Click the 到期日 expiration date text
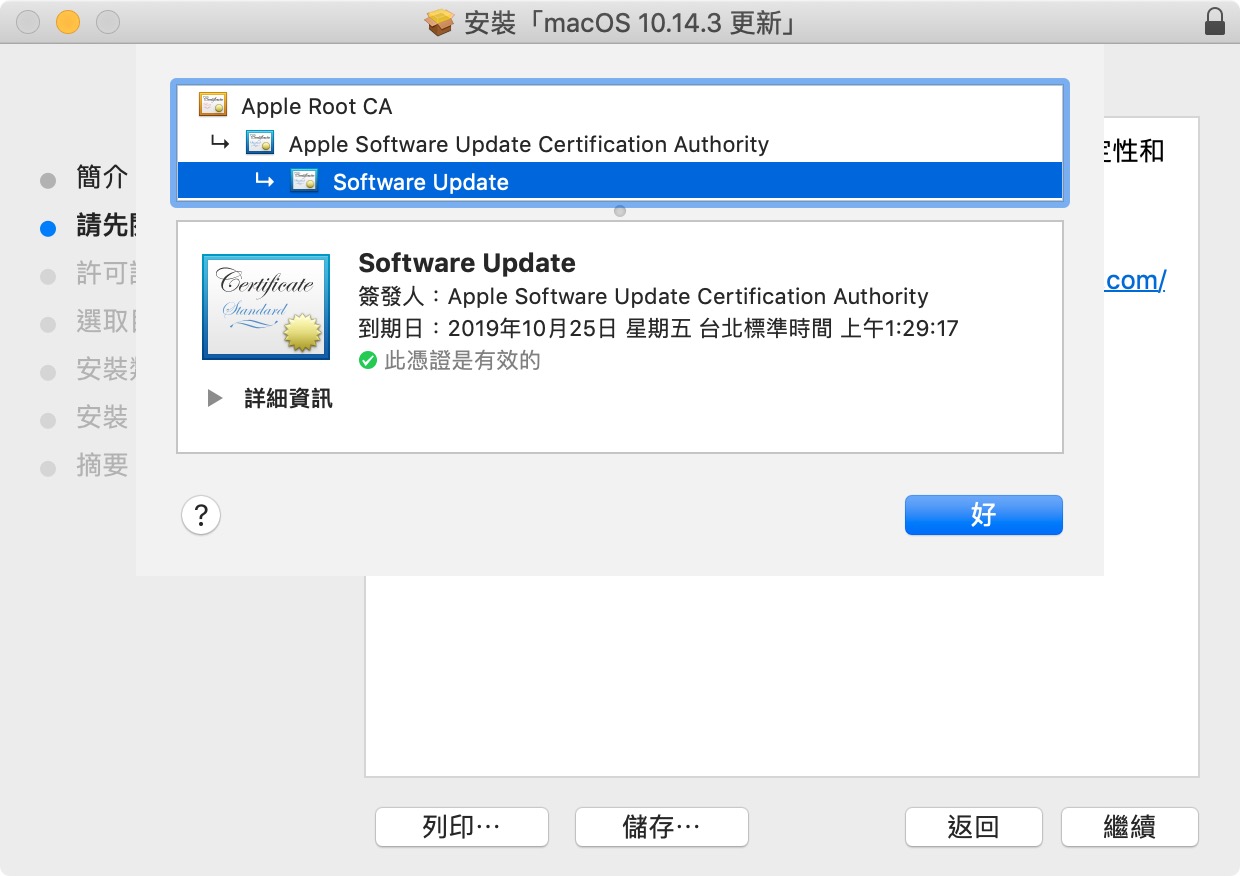Image resolution: width=1240 pixels, height=876 pixels. [x=658, y=328]
